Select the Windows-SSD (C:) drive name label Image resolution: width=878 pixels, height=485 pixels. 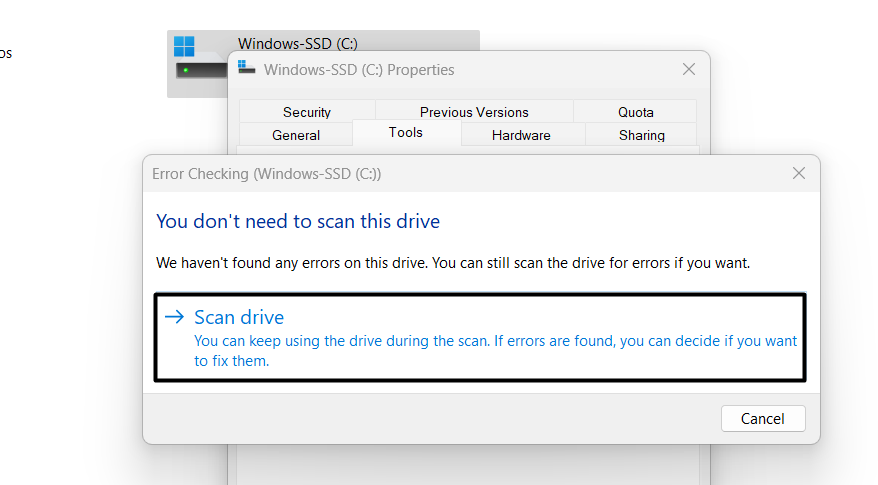point(297,43)
